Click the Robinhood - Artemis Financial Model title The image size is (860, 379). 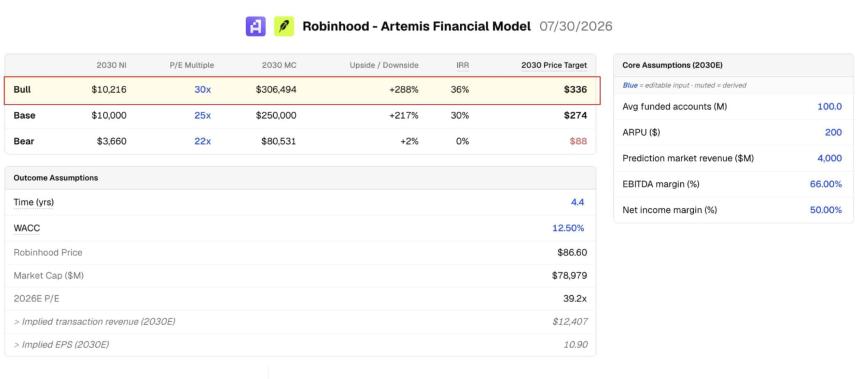pyautogui.click(x=417, y=26)
